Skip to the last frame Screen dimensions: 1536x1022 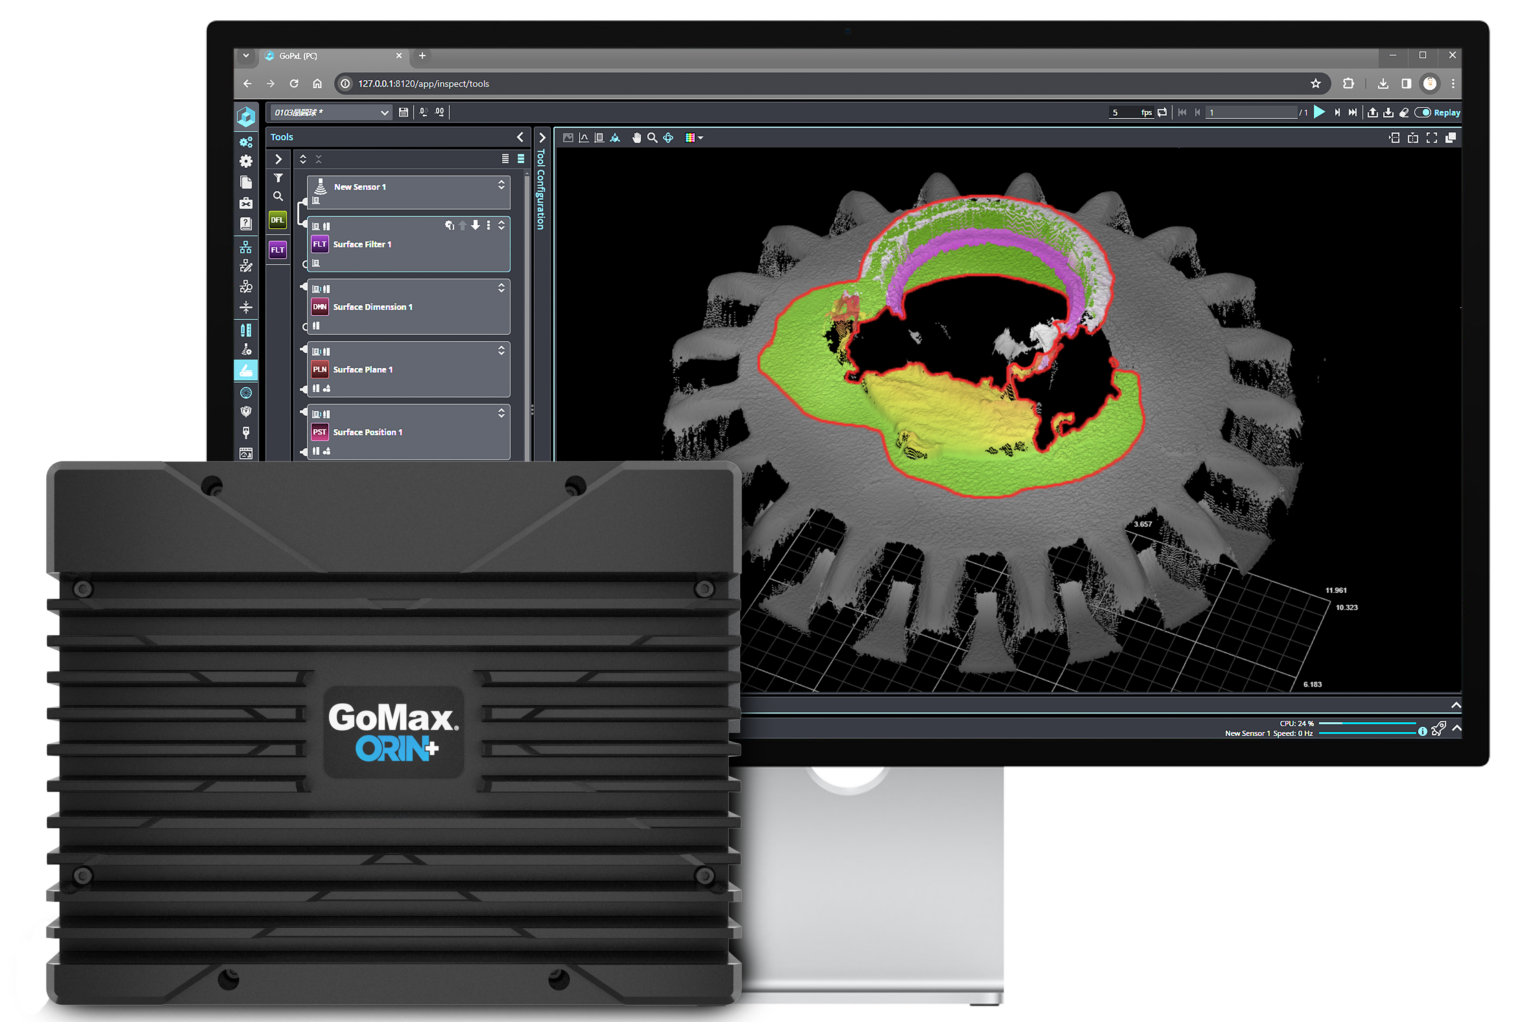[1353, 113]
